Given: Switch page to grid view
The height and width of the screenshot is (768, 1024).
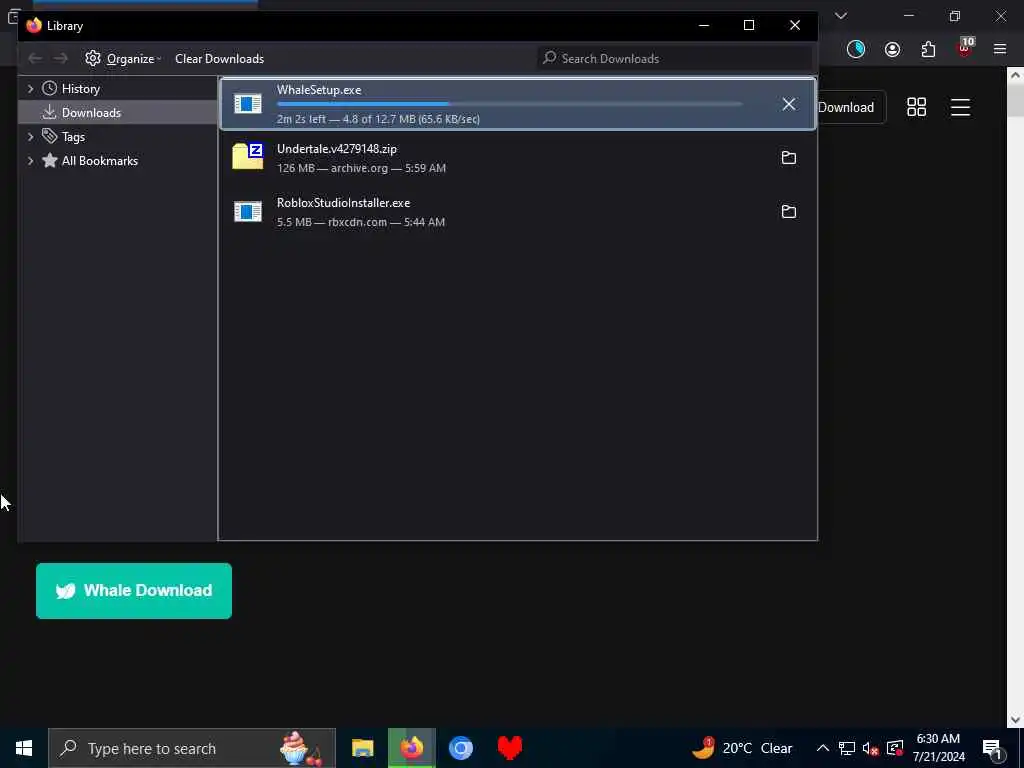Looking at the screenshot, I should tap(917, 107).
